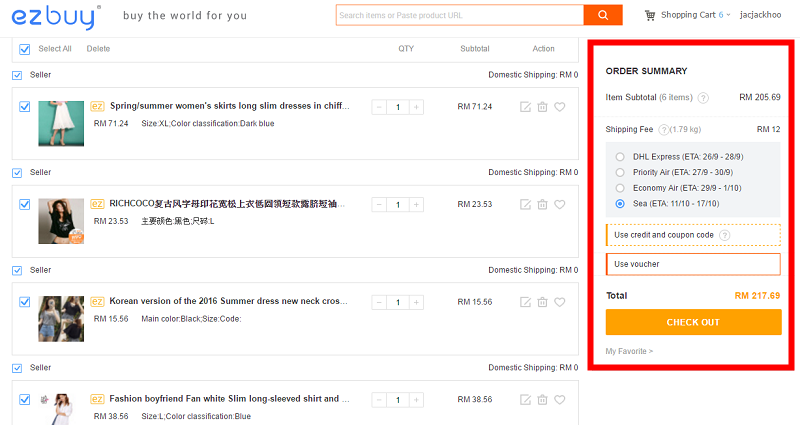Image resolution: width=800 pixels, height=425 pixels.
Task: Click ez badge on Fashion boyfriend shirt item
Action: pyautogui.click(x=97, y=398)
